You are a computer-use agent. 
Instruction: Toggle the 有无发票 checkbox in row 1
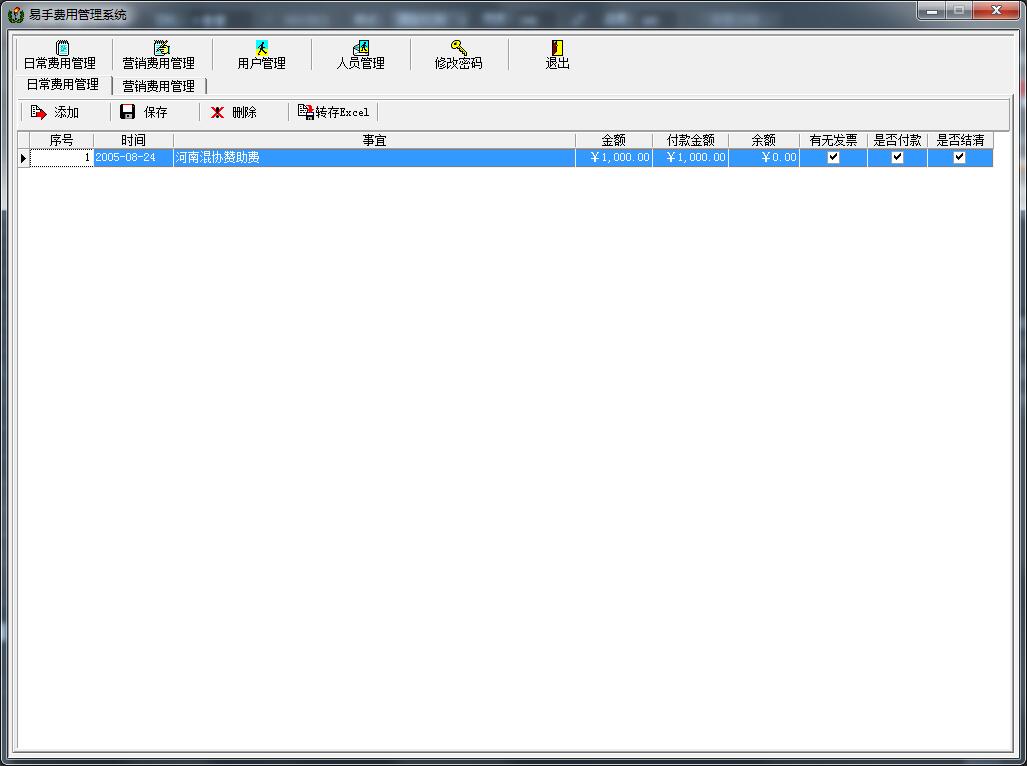click(x=833, y=157)
